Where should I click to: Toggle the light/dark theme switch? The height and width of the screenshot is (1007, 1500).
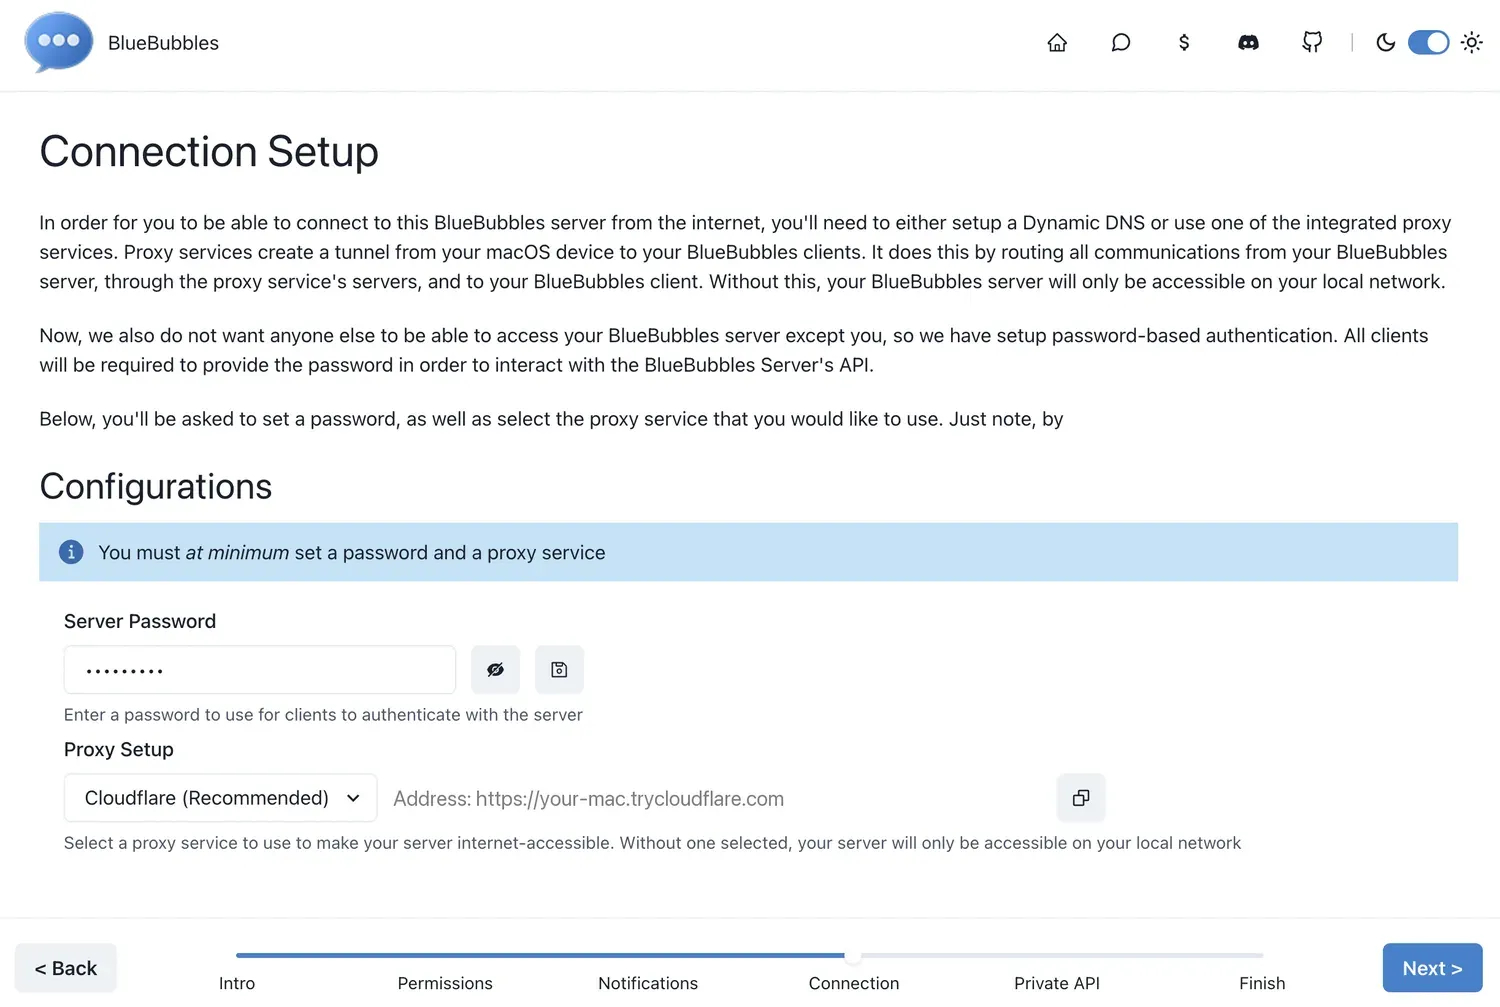coord(1428,42)
